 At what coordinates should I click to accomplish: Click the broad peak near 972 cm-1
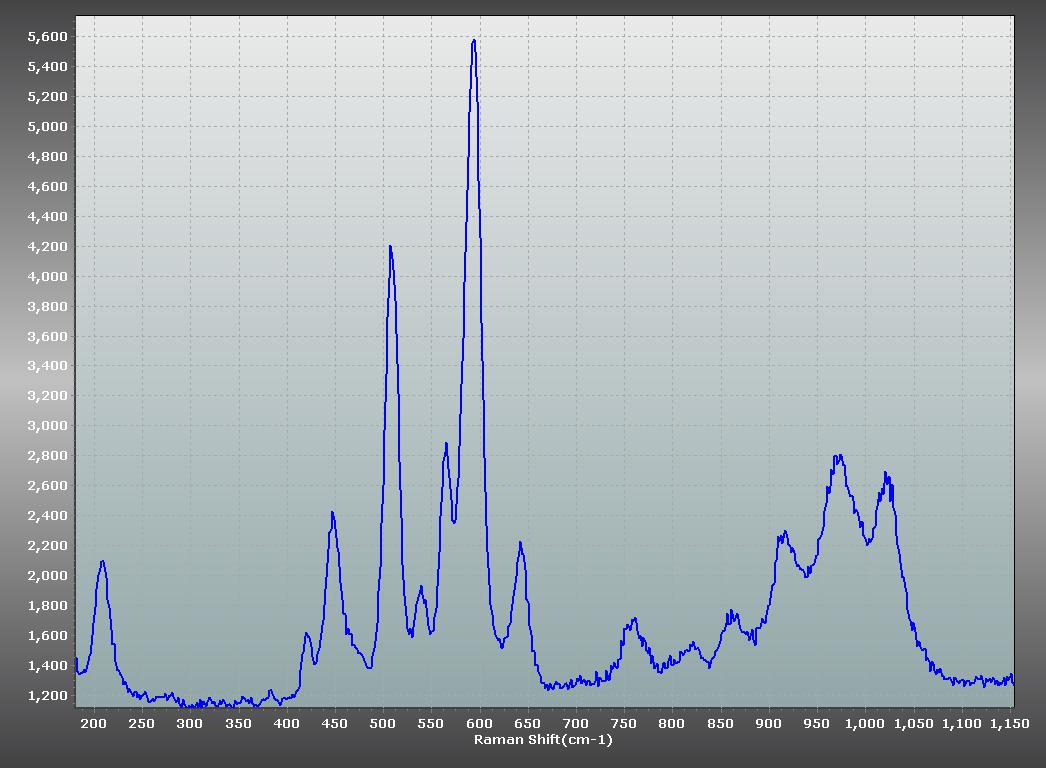coord(839,457)
